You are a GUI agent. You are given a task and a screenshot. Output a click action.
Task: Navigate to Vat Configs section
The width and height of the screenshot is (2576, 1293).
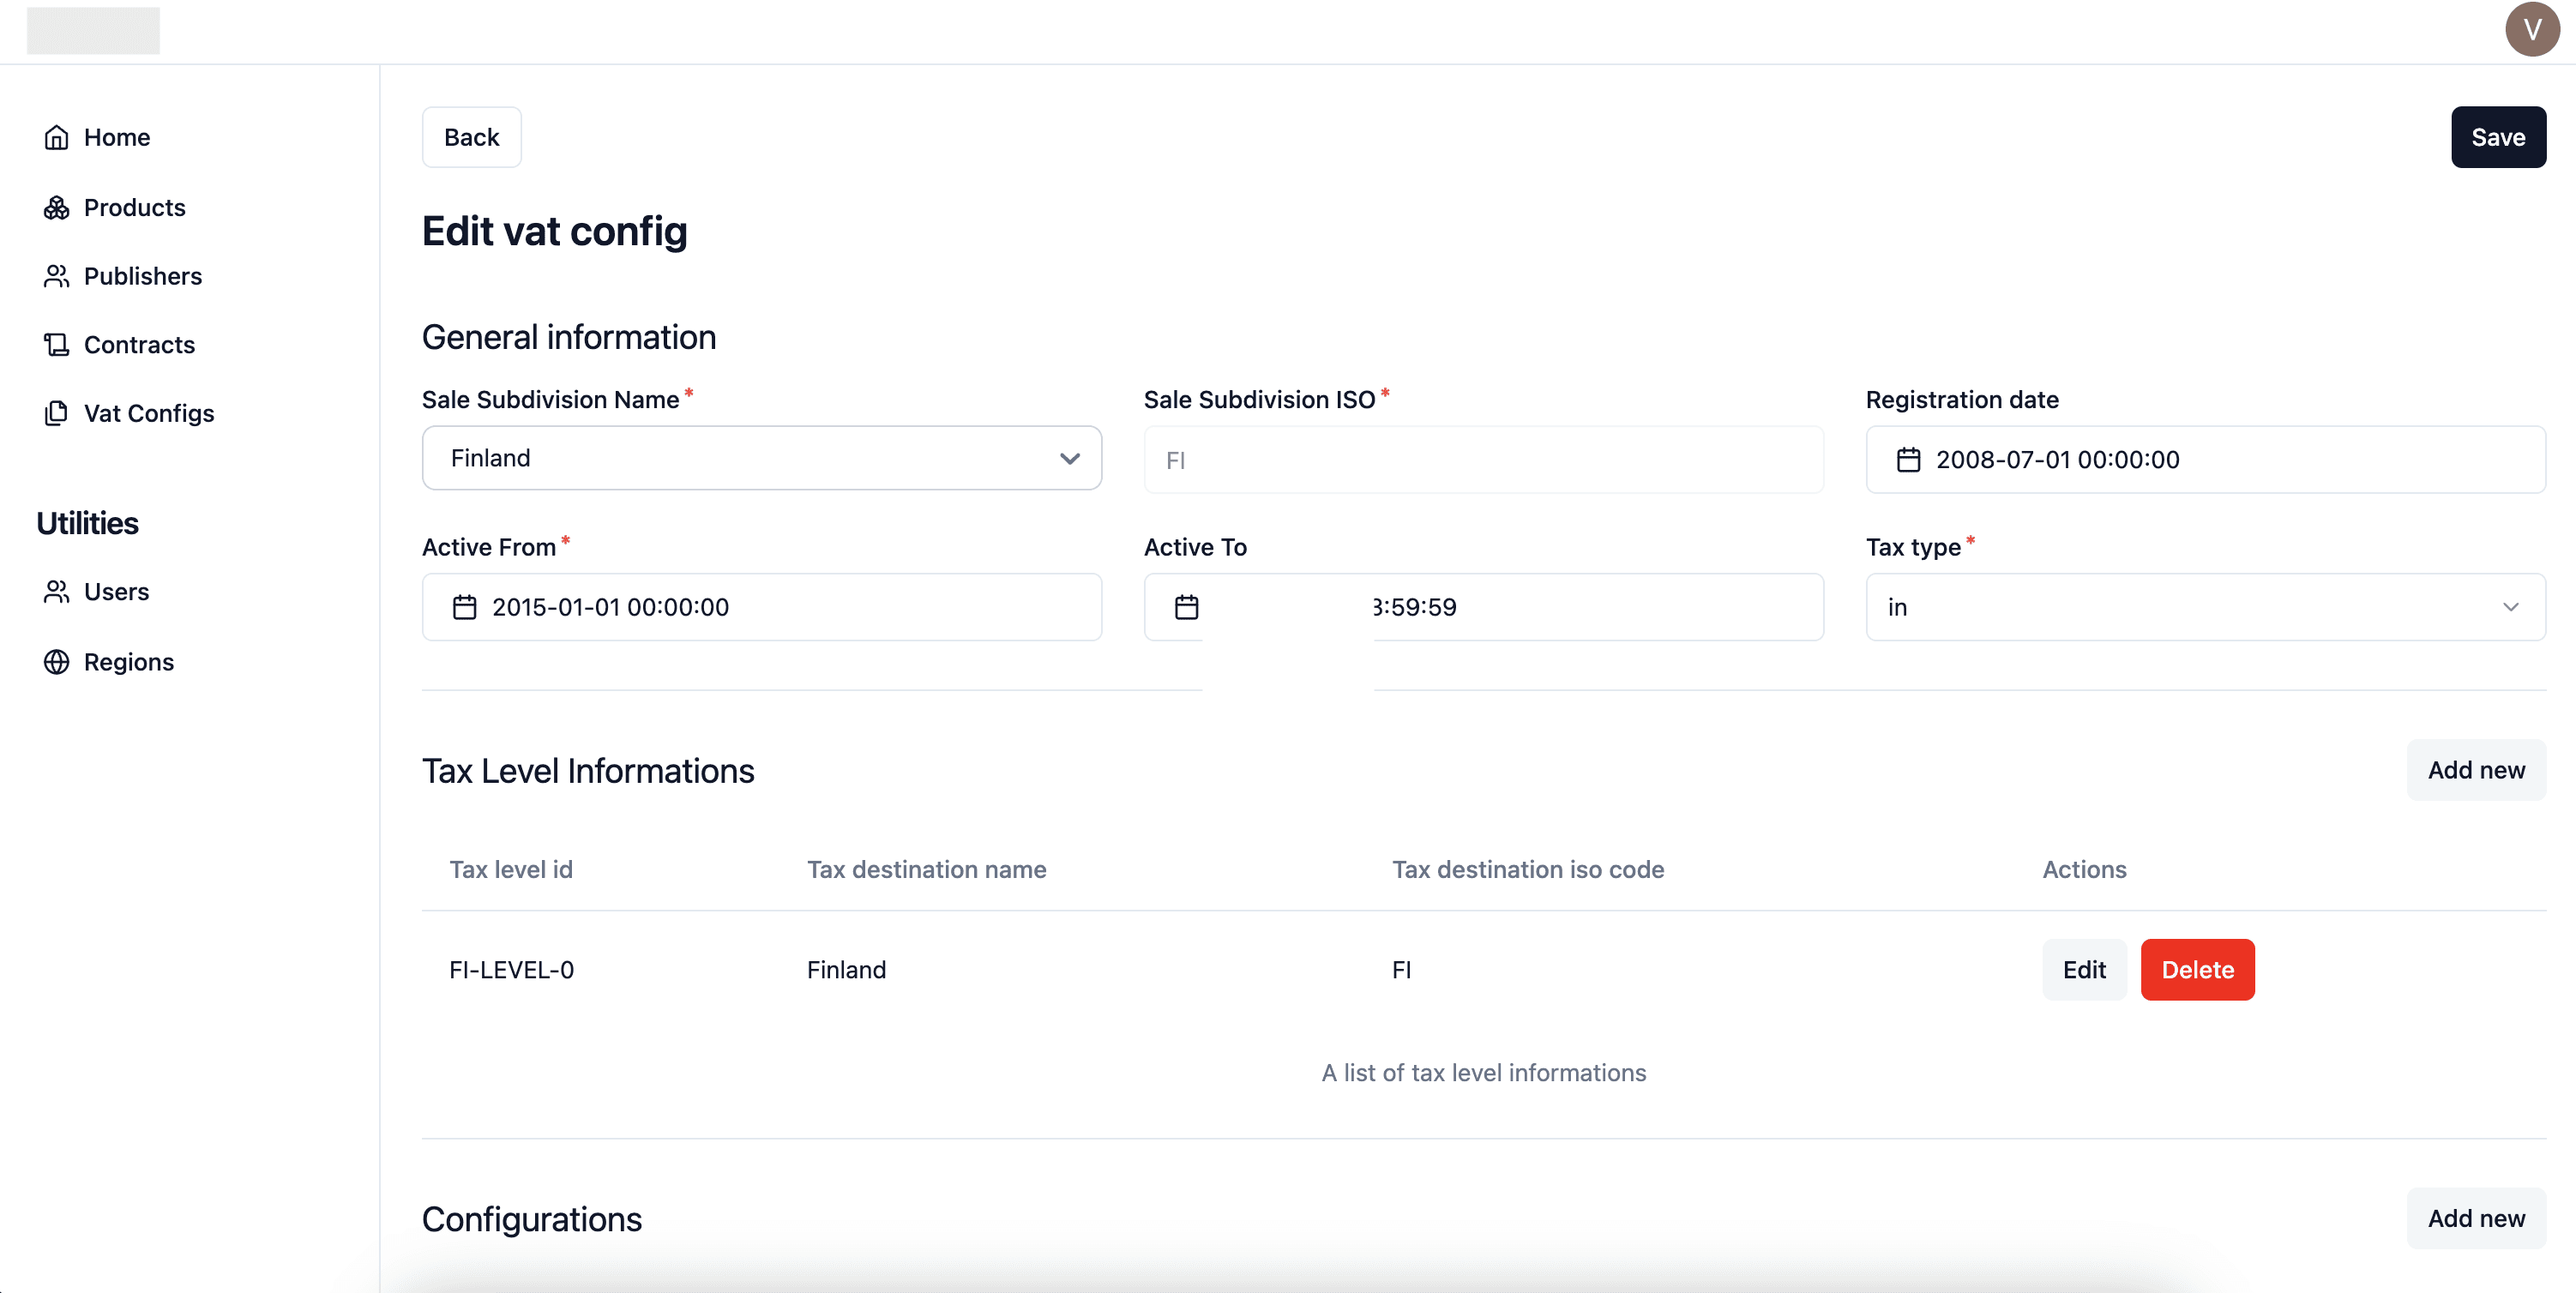(x=148, y=413)
